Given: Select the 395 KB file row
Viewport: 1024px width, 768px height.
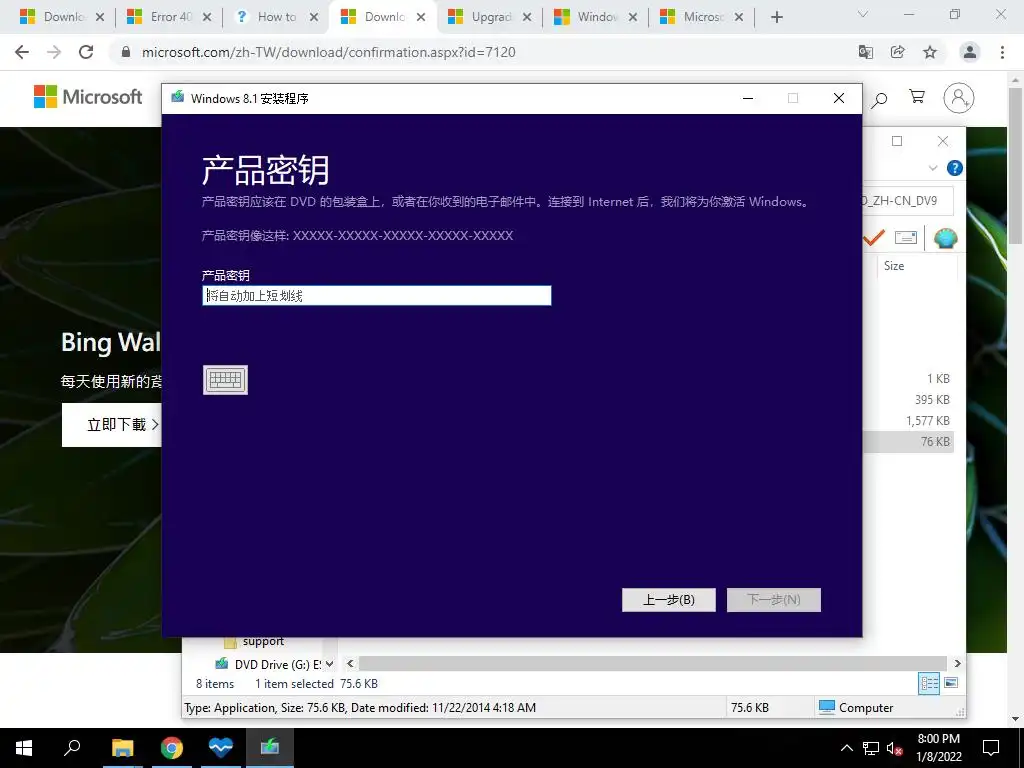Looking at the screenshot, I should pyautogui.click(x=908, y=400).
